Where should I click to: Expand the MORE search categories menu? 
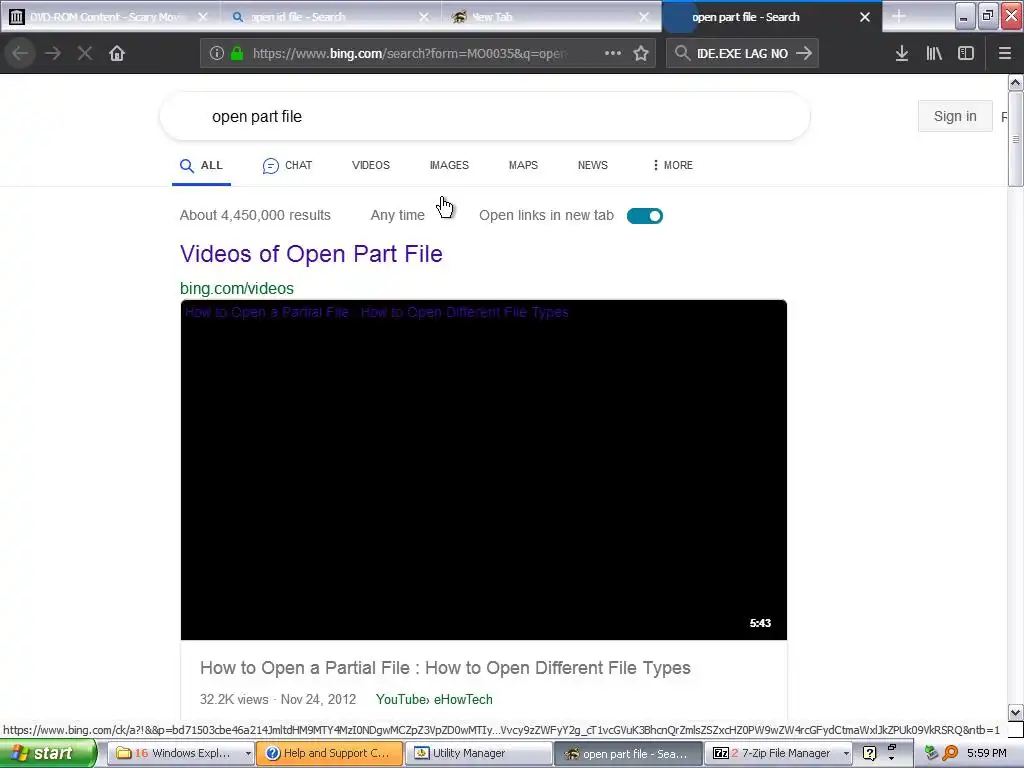(x=673, y=165)
